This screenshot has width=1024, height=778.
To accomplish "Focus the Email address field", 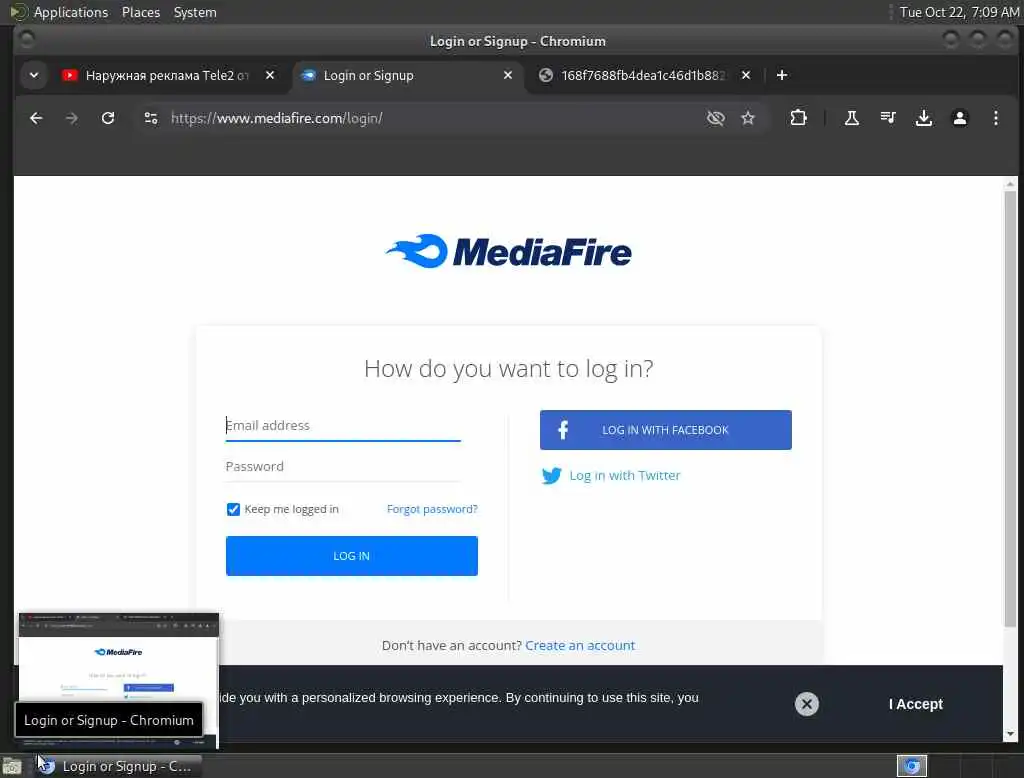I will pyautogui.click(x=343, y=425).
